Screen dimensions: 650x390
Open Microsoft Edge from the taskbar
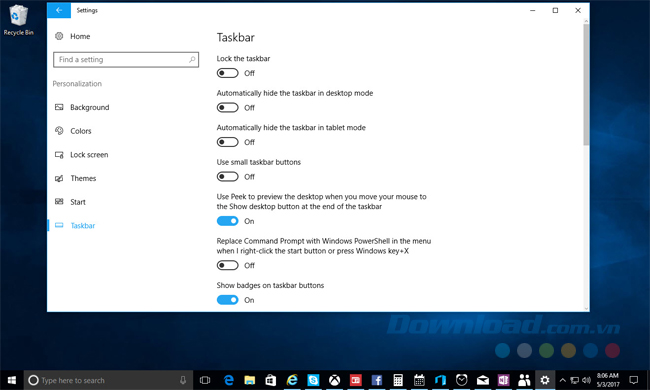228,380
